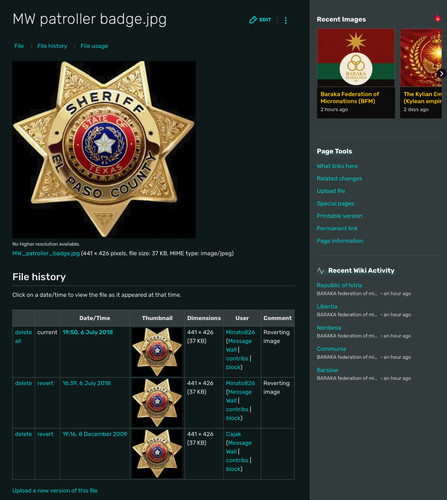The image size is (447, 500).
Task: Click the pencil icon beside EDIT
Action: [253, 20]
